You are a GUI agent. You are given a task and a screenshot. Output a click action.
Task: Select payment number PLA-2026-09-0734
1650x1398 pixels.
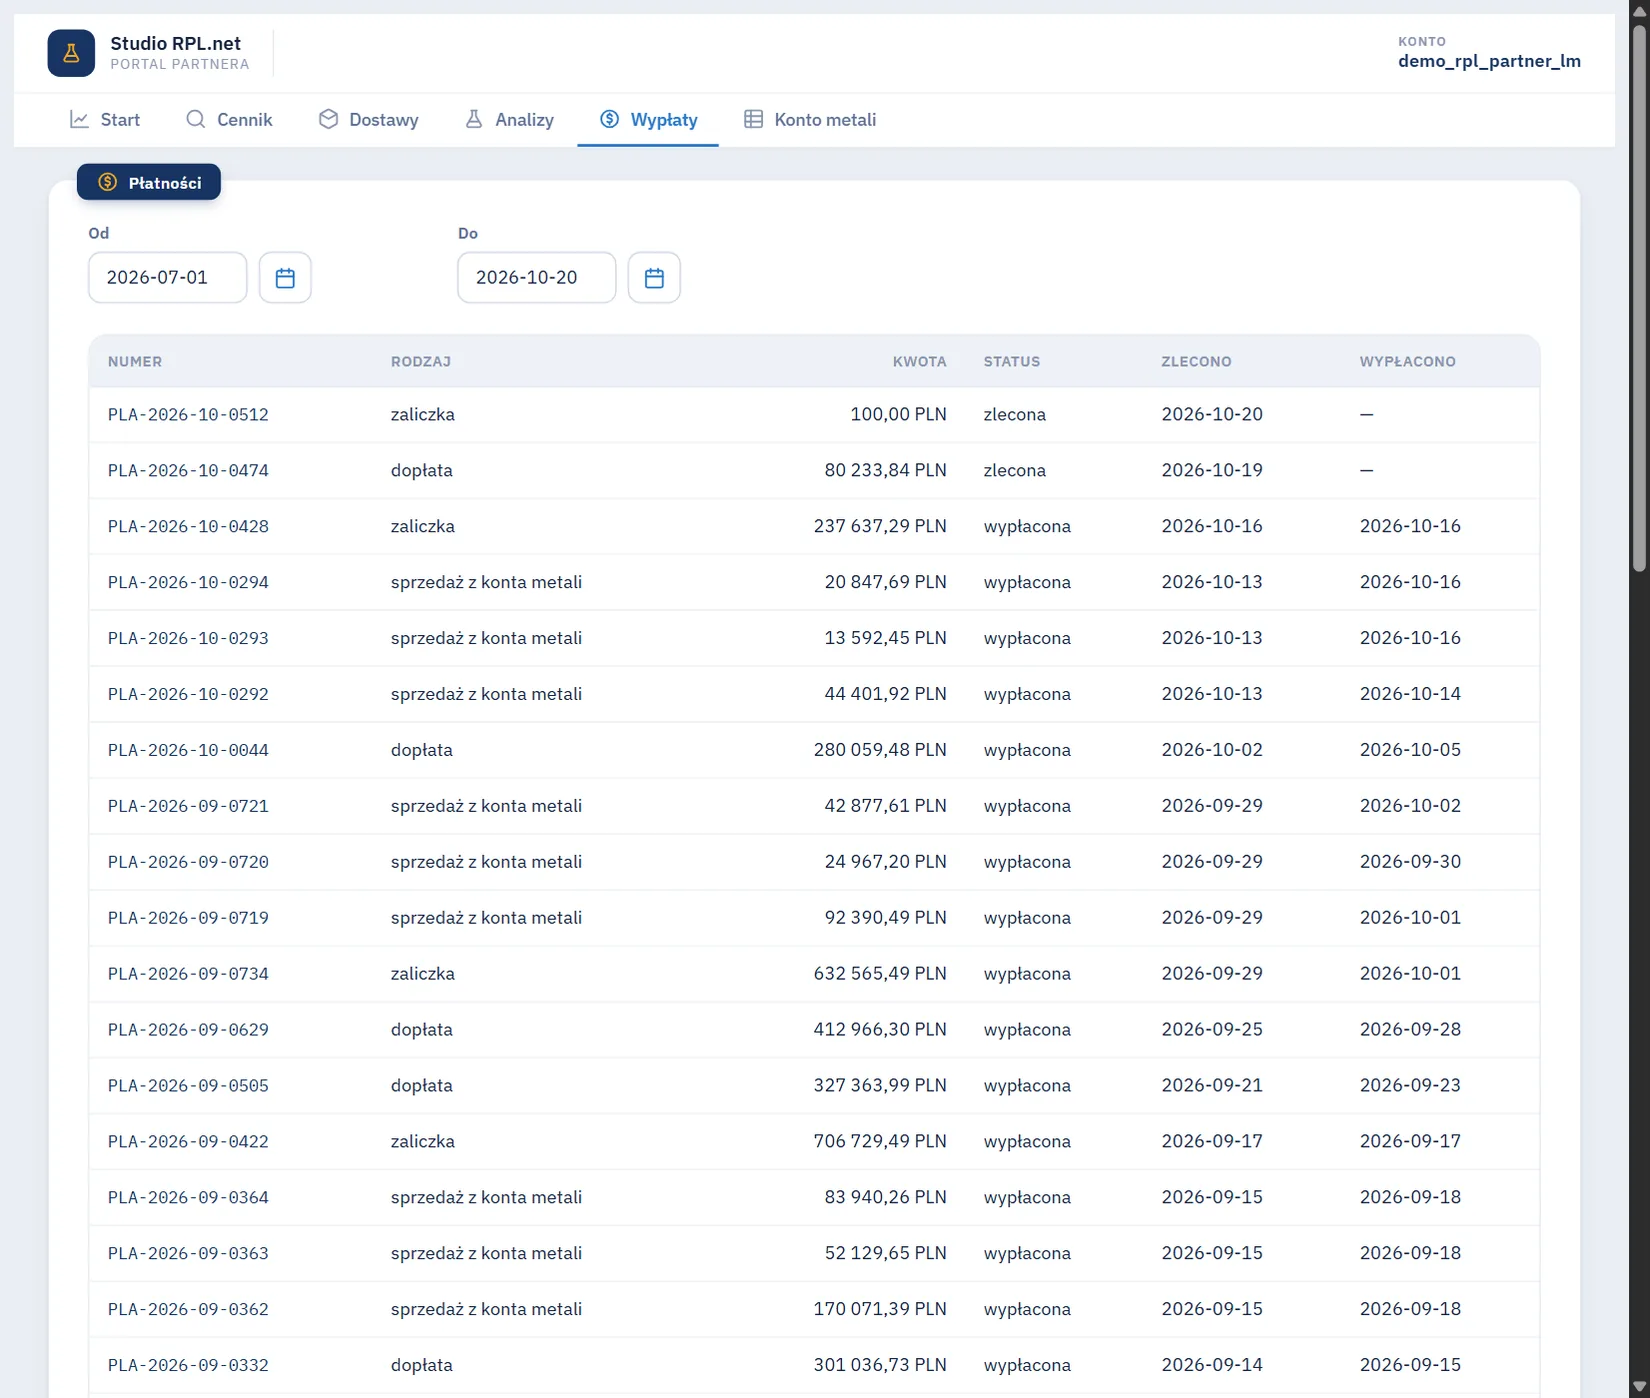(x=188, y=974)
